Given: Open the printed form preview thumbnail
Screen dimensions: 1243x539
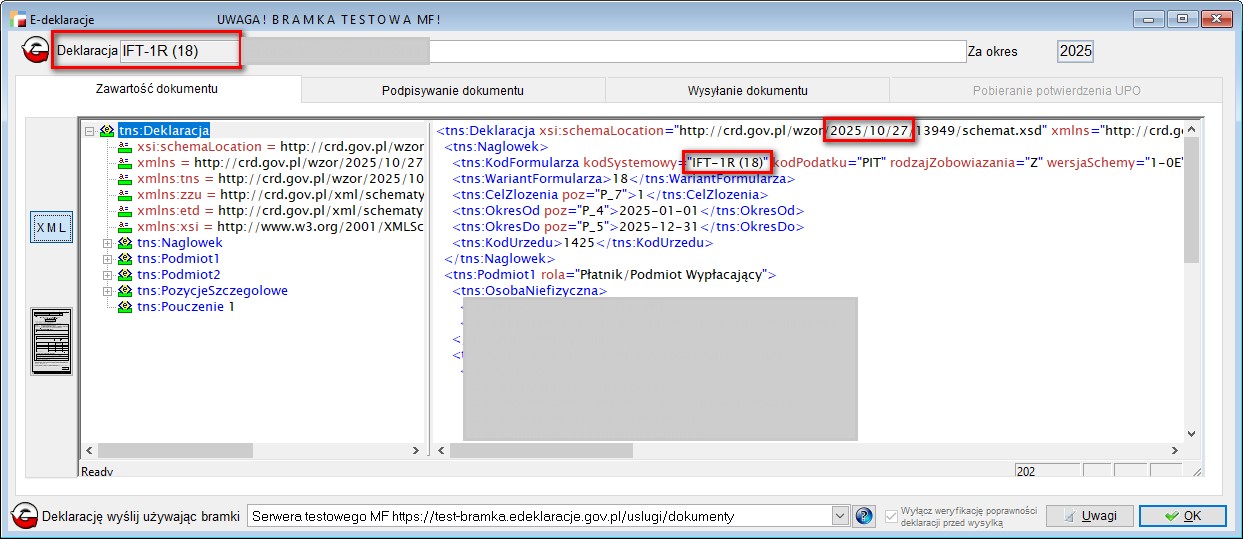Looking at the screenshot, I should point(51,340).
